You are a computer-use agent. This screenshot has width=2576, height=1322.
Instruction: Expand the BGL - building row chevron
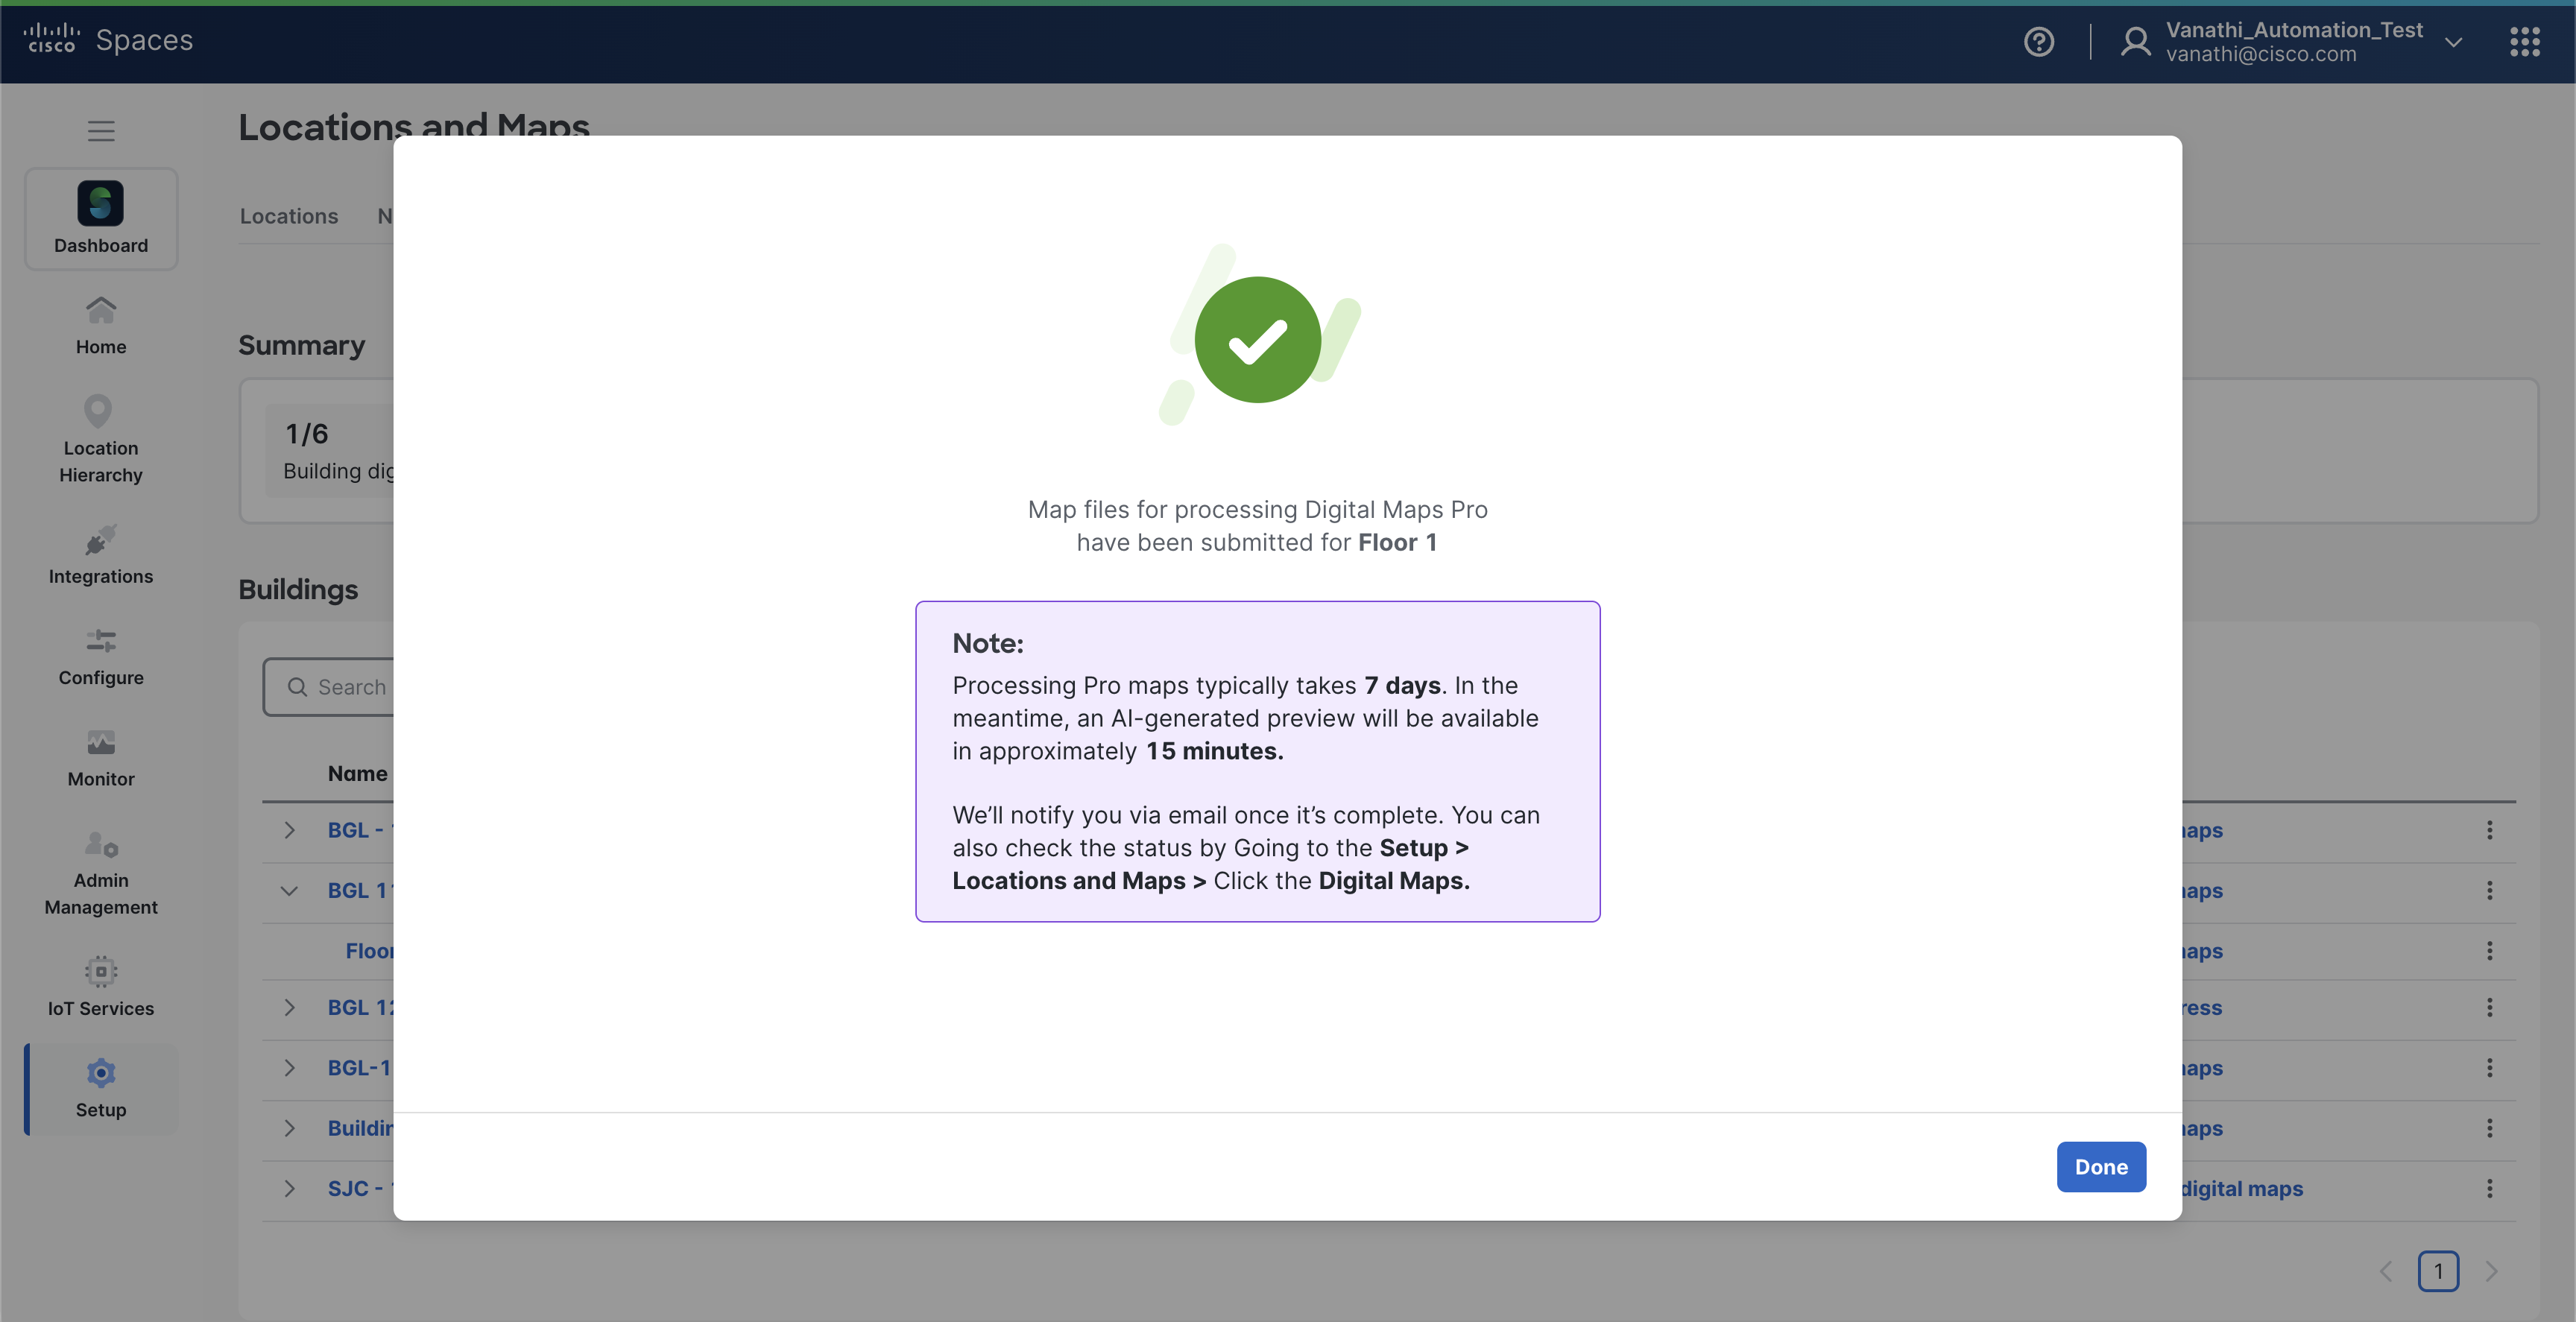289,830
